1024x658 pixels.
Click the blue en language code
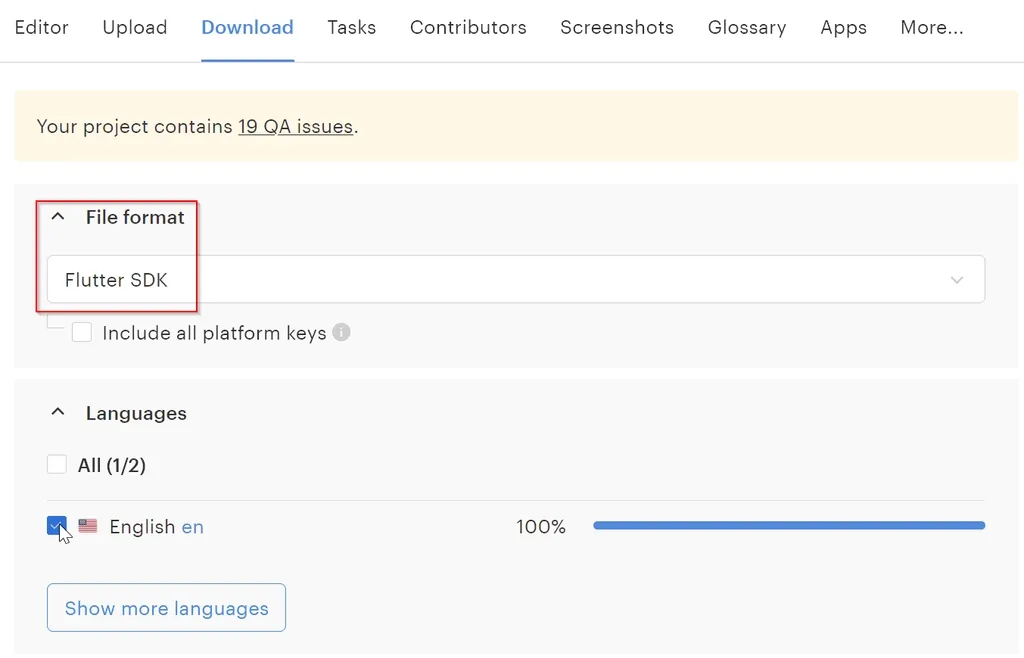pyautogui.click(x=192, y=527)
